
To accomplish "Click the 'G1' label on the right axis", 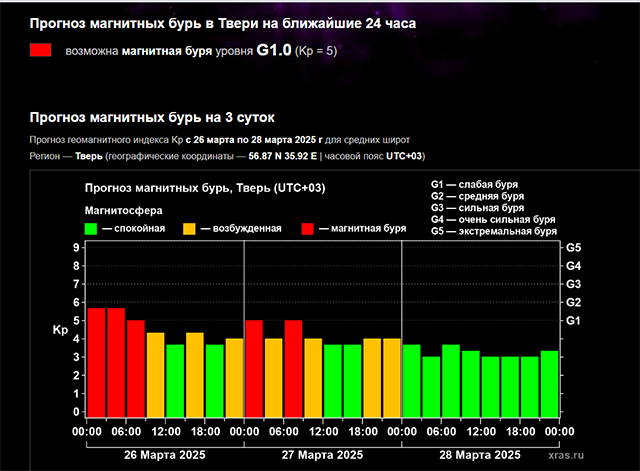I will 573,321.
